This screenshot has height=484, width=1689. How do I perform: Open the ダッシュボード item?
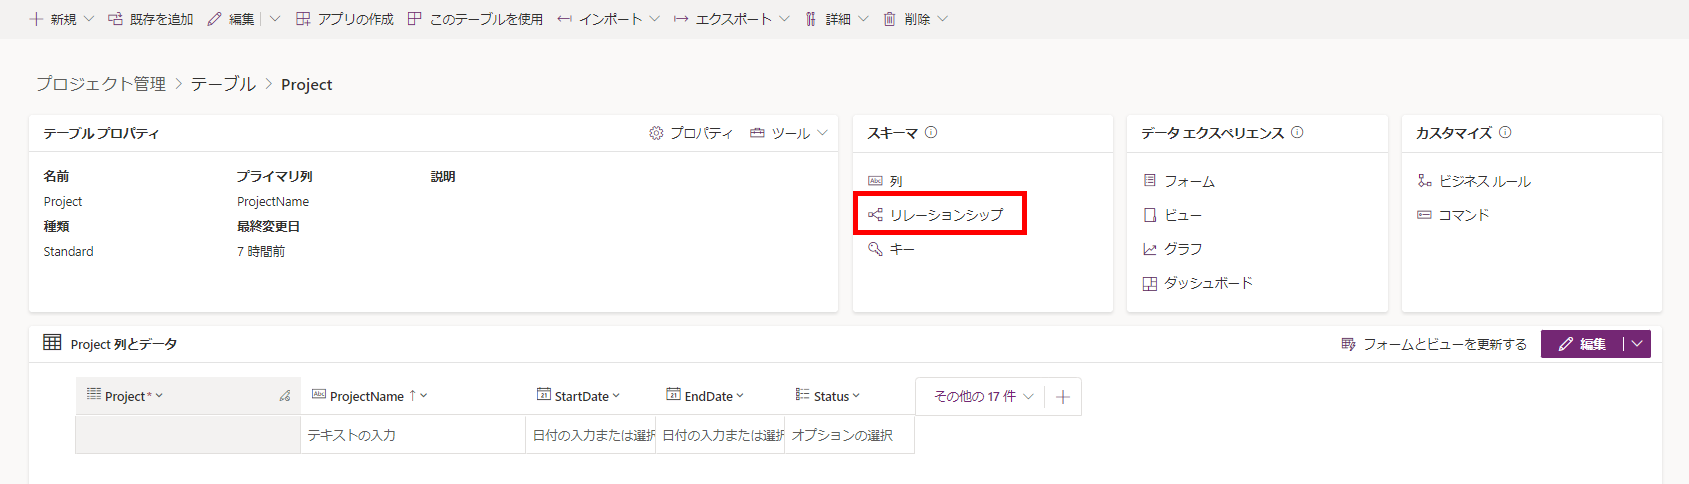(1207, 283)
